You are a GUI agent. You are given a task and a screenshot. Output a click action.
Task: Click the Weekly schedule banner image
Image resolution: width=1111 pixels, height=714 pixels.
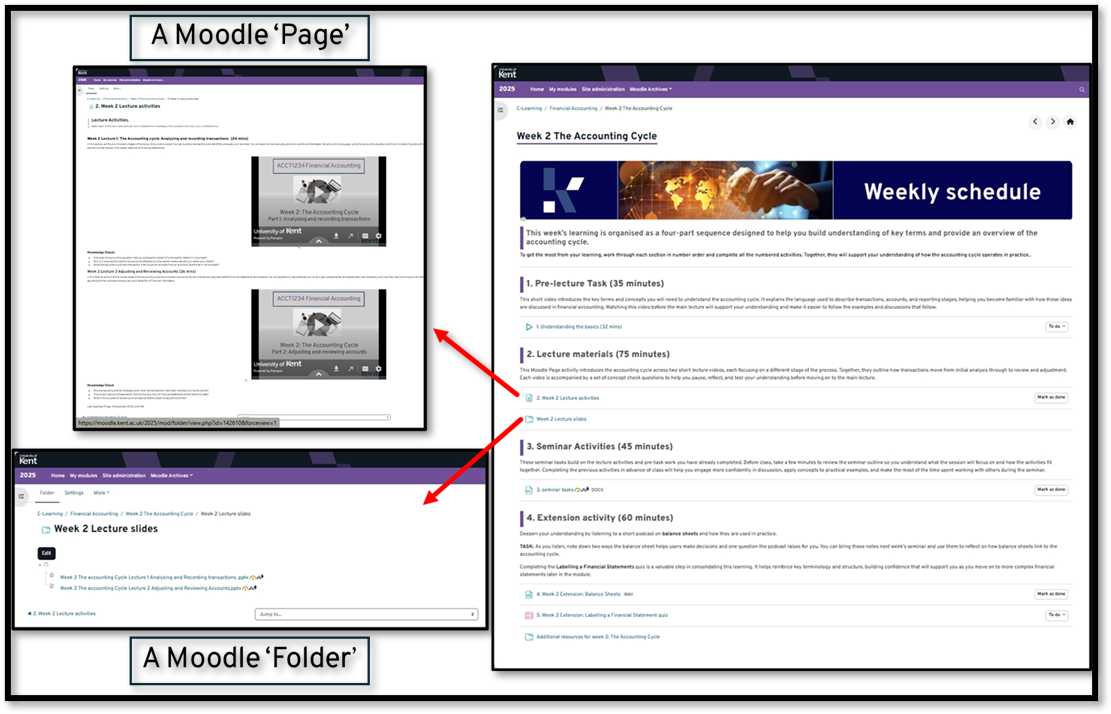[x=795, y=190]
